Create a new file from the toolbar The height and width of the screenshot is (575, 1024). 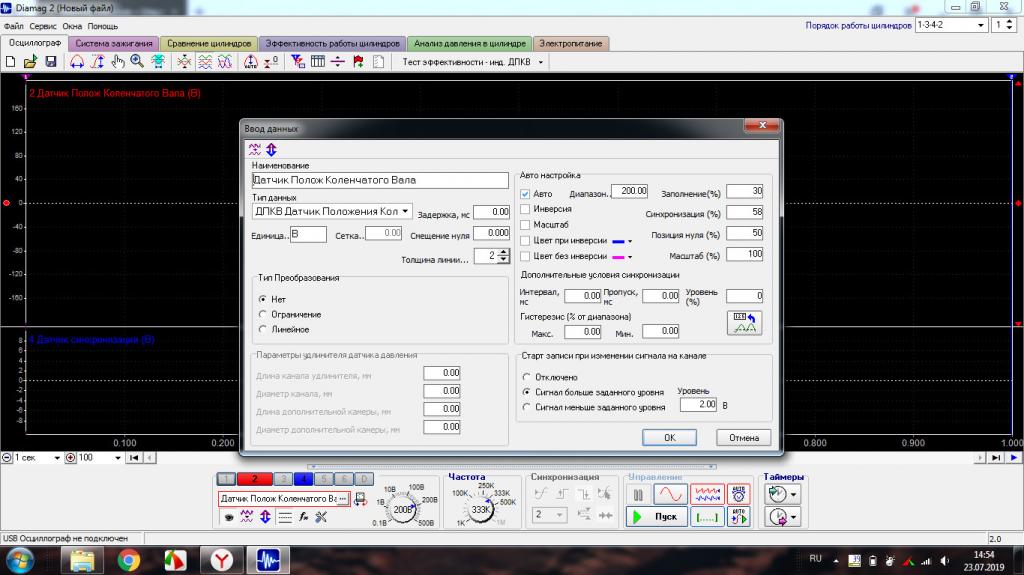click(x=10, y=62)
